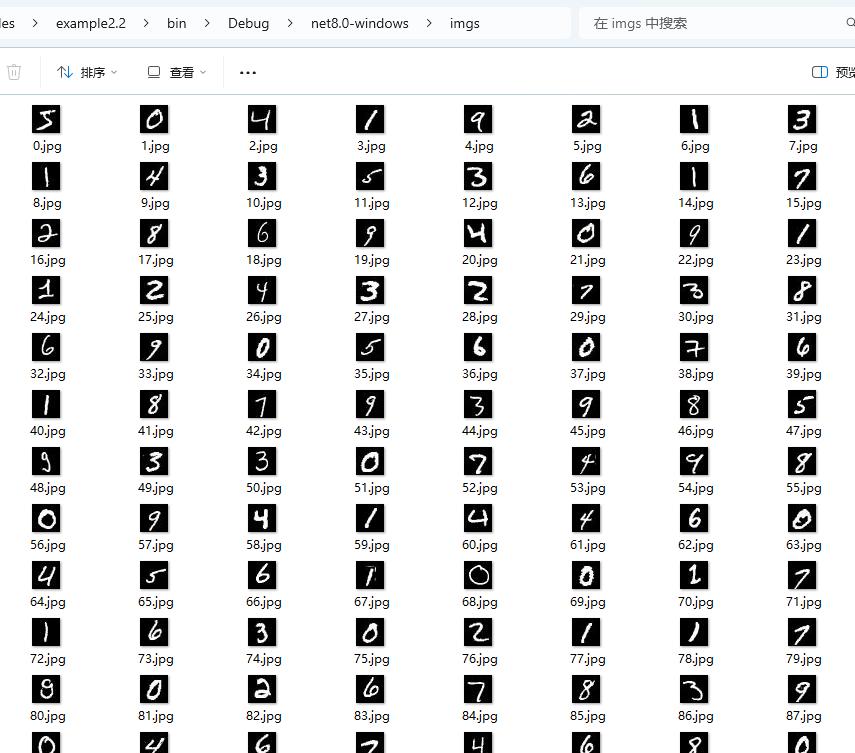Pick the 46.jpg image thumbnail

(694, 405)
